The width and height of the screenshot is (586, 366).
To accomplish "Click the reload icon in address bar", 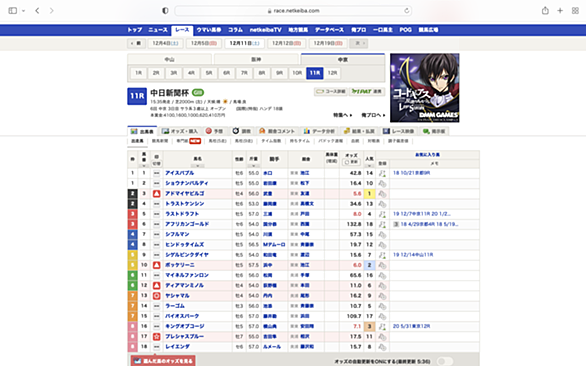I will point(407,10).
